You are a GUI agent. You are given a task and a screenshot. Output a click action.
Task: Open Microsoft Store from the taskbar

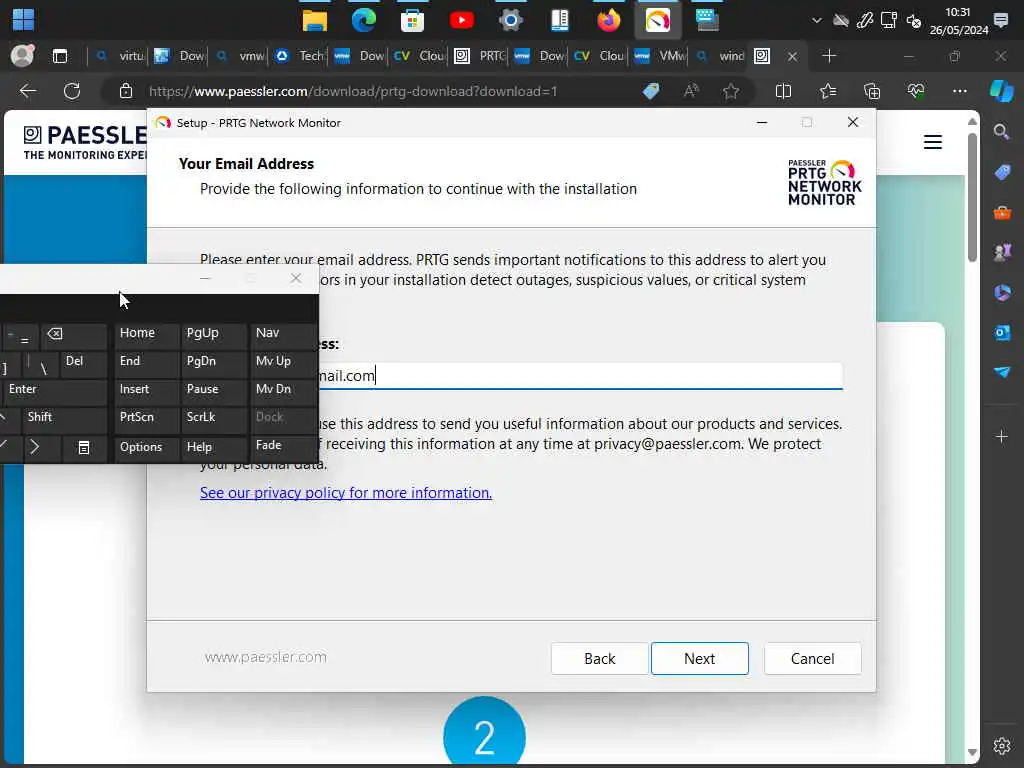click(413, 20)
